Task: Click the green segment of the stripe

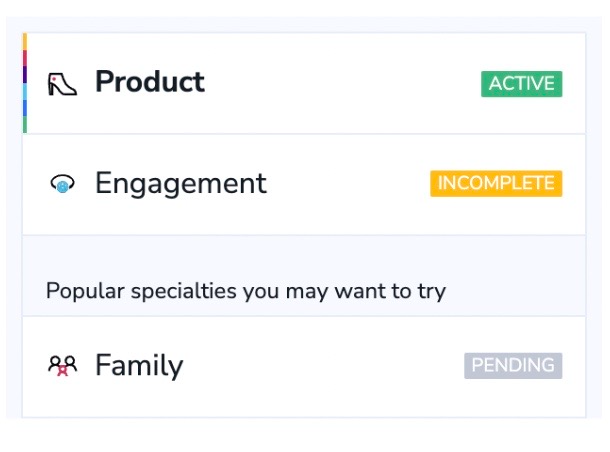Action: 24,125
